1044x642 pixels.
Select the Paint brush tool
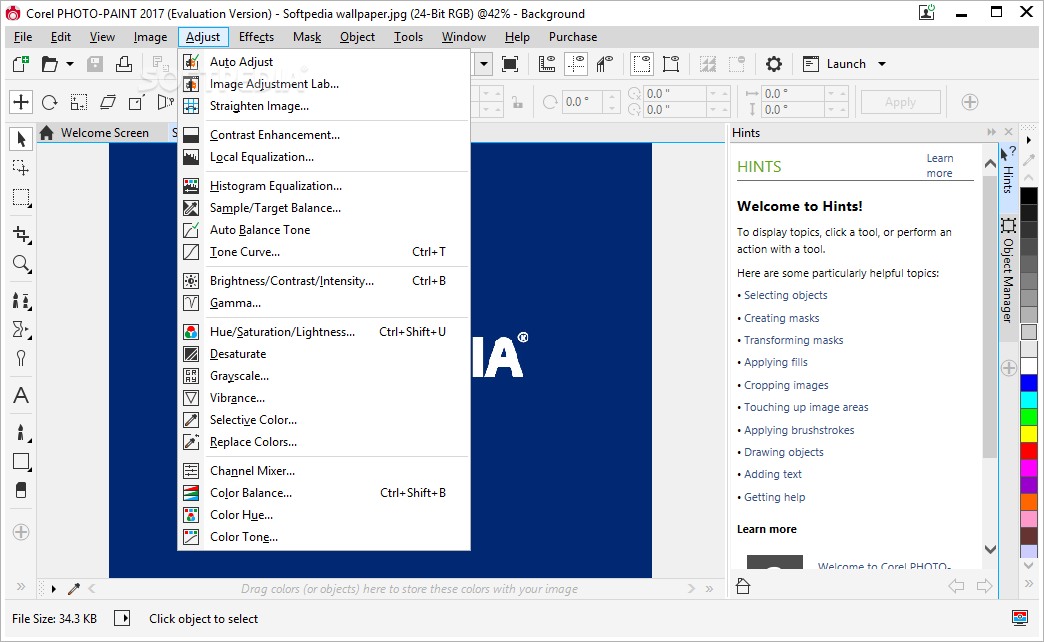(21, 433)
